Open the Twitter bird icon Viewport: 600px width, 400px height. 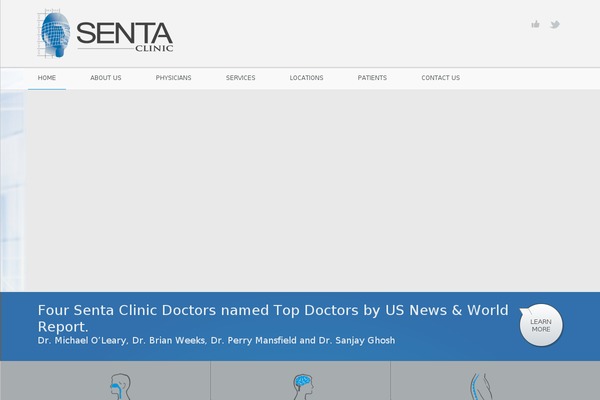555,24
